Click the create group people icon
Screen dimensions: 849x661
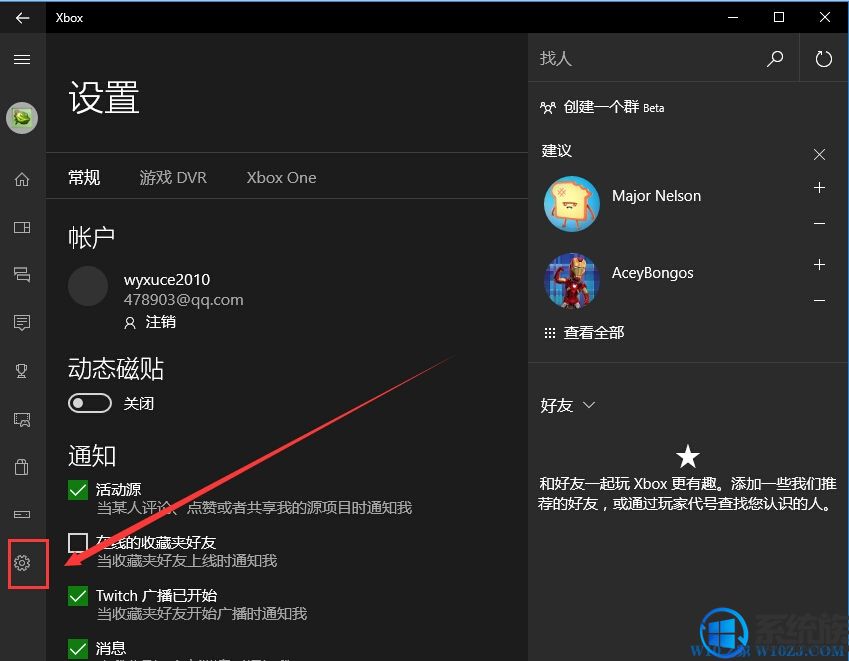(547, 107)
